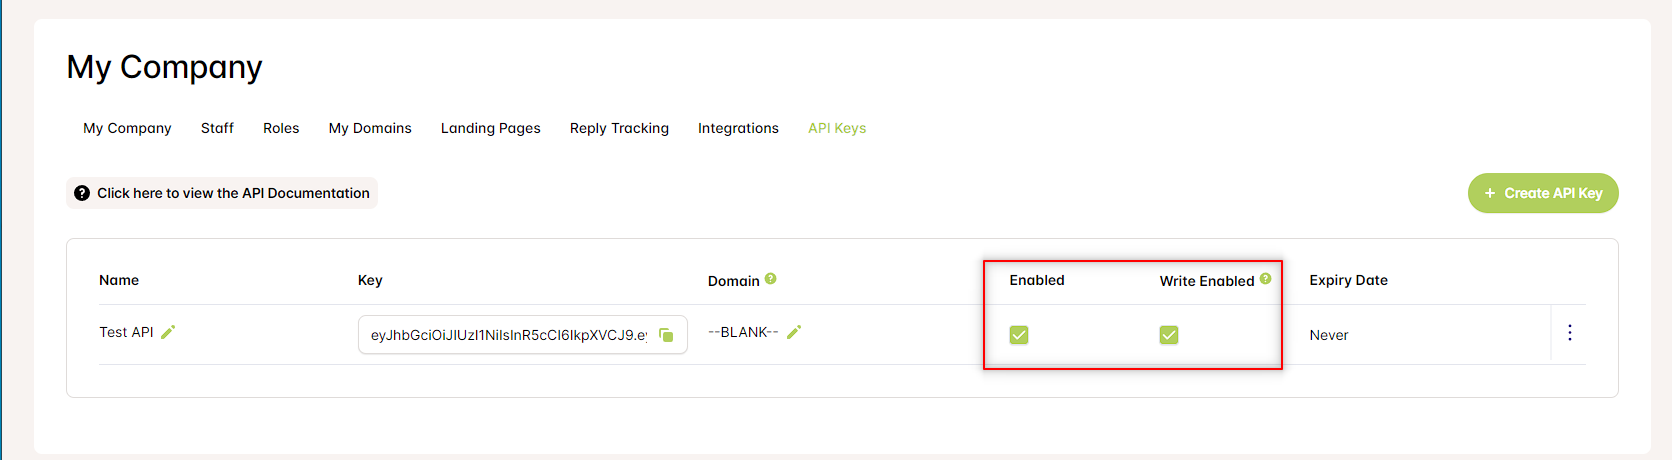Image resolution: width=1672 pixels, height=460 pixels.
Task: Select the API Keys tab
Action: [x=837, y=128]
